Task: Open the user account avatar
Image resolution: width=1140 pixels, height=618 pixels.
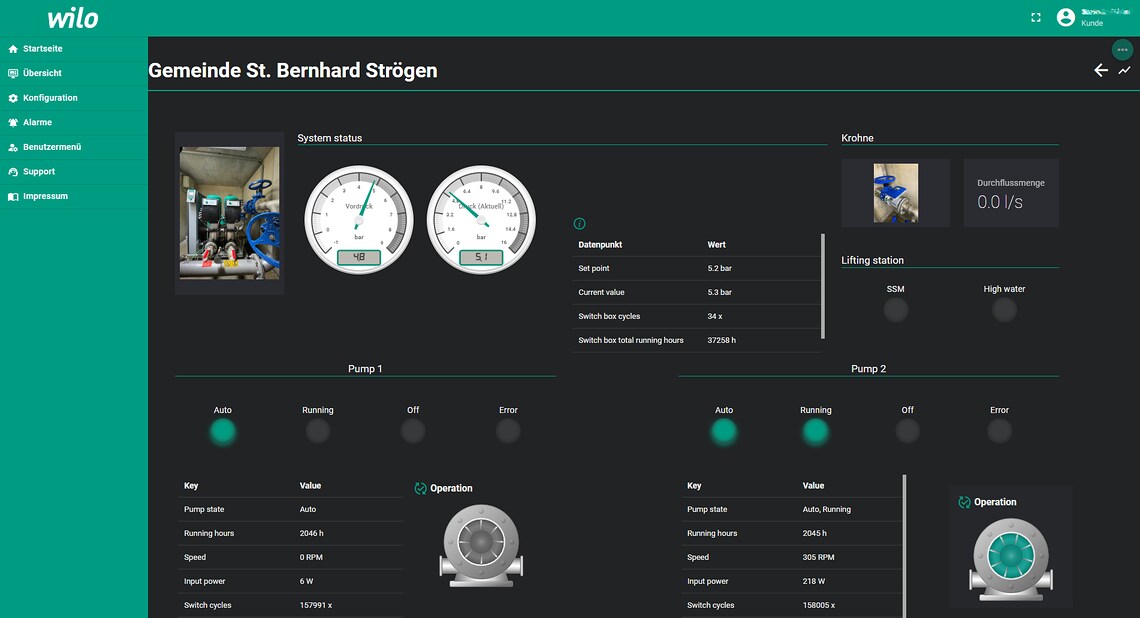Action: [1065, 18]
